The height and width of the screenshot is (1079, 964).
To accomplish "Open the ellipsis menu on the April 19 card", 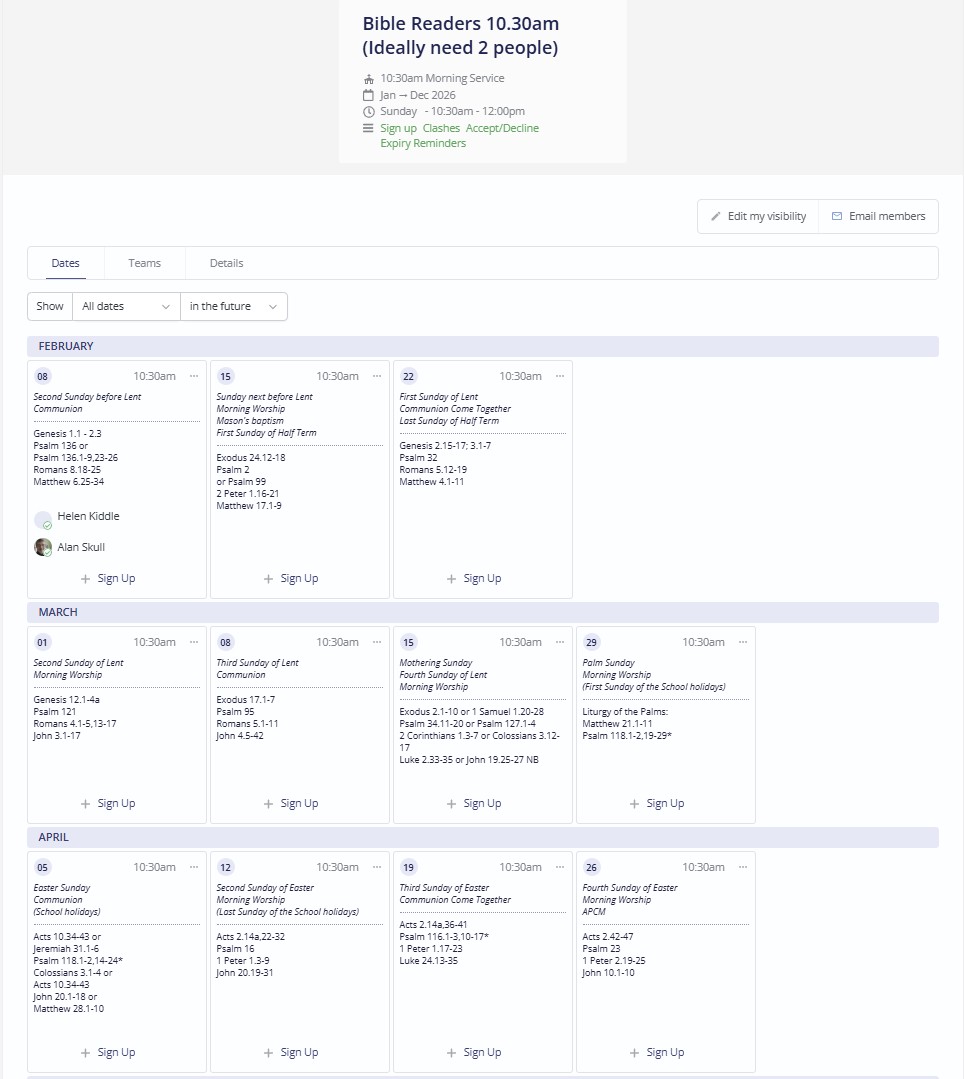I will point(559,866).
